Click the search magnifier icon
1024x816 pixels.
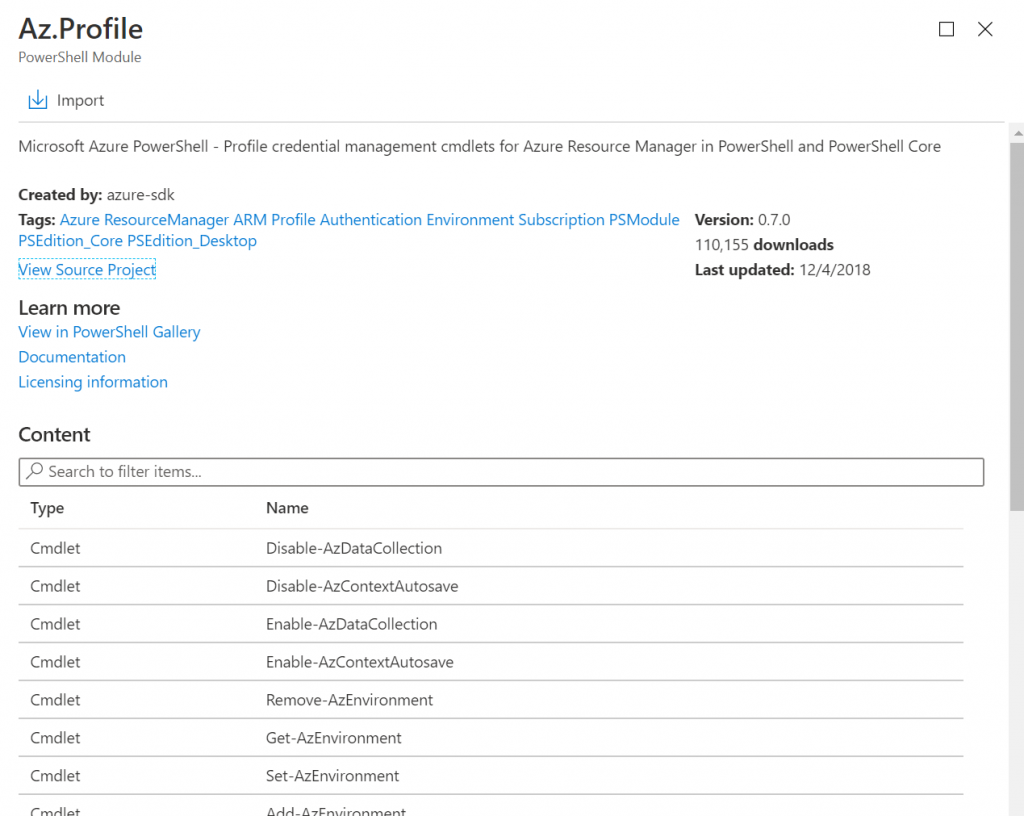(x=35, y=471)
